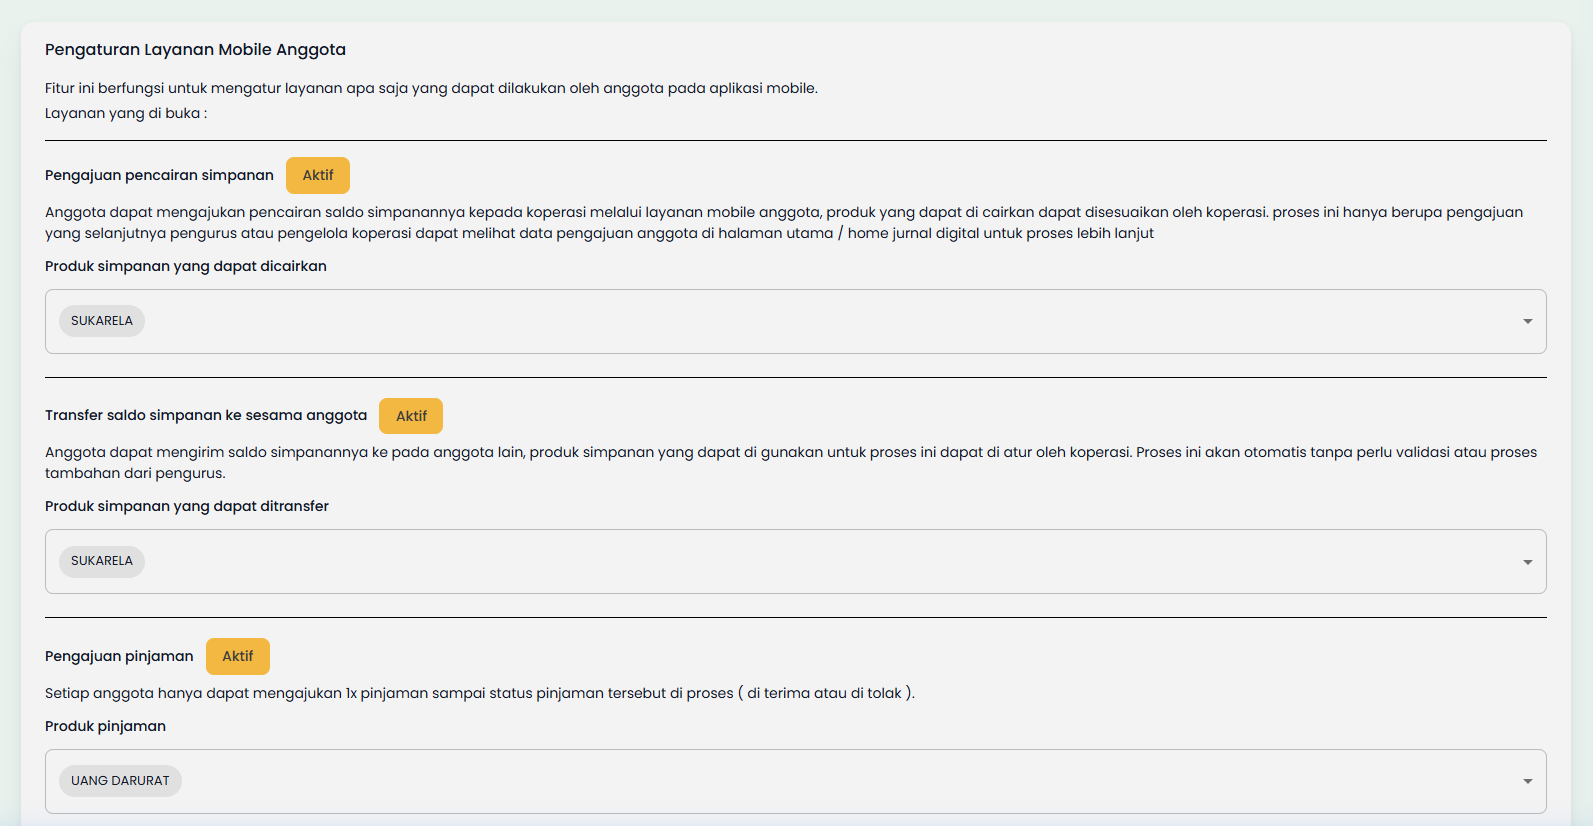Click the Layanan yang di buka text
The height and width of the screenshot is (826, 1593).
(x=126, y=113)
